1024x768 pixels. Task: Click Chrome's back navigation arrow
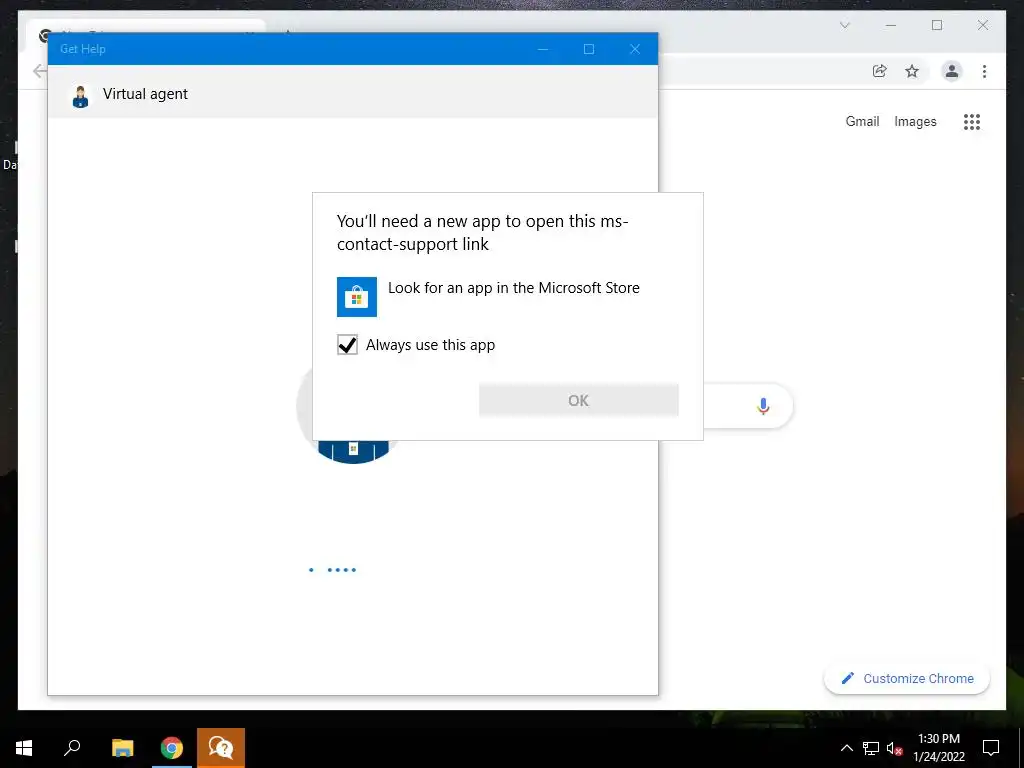[x=39, y=71]
